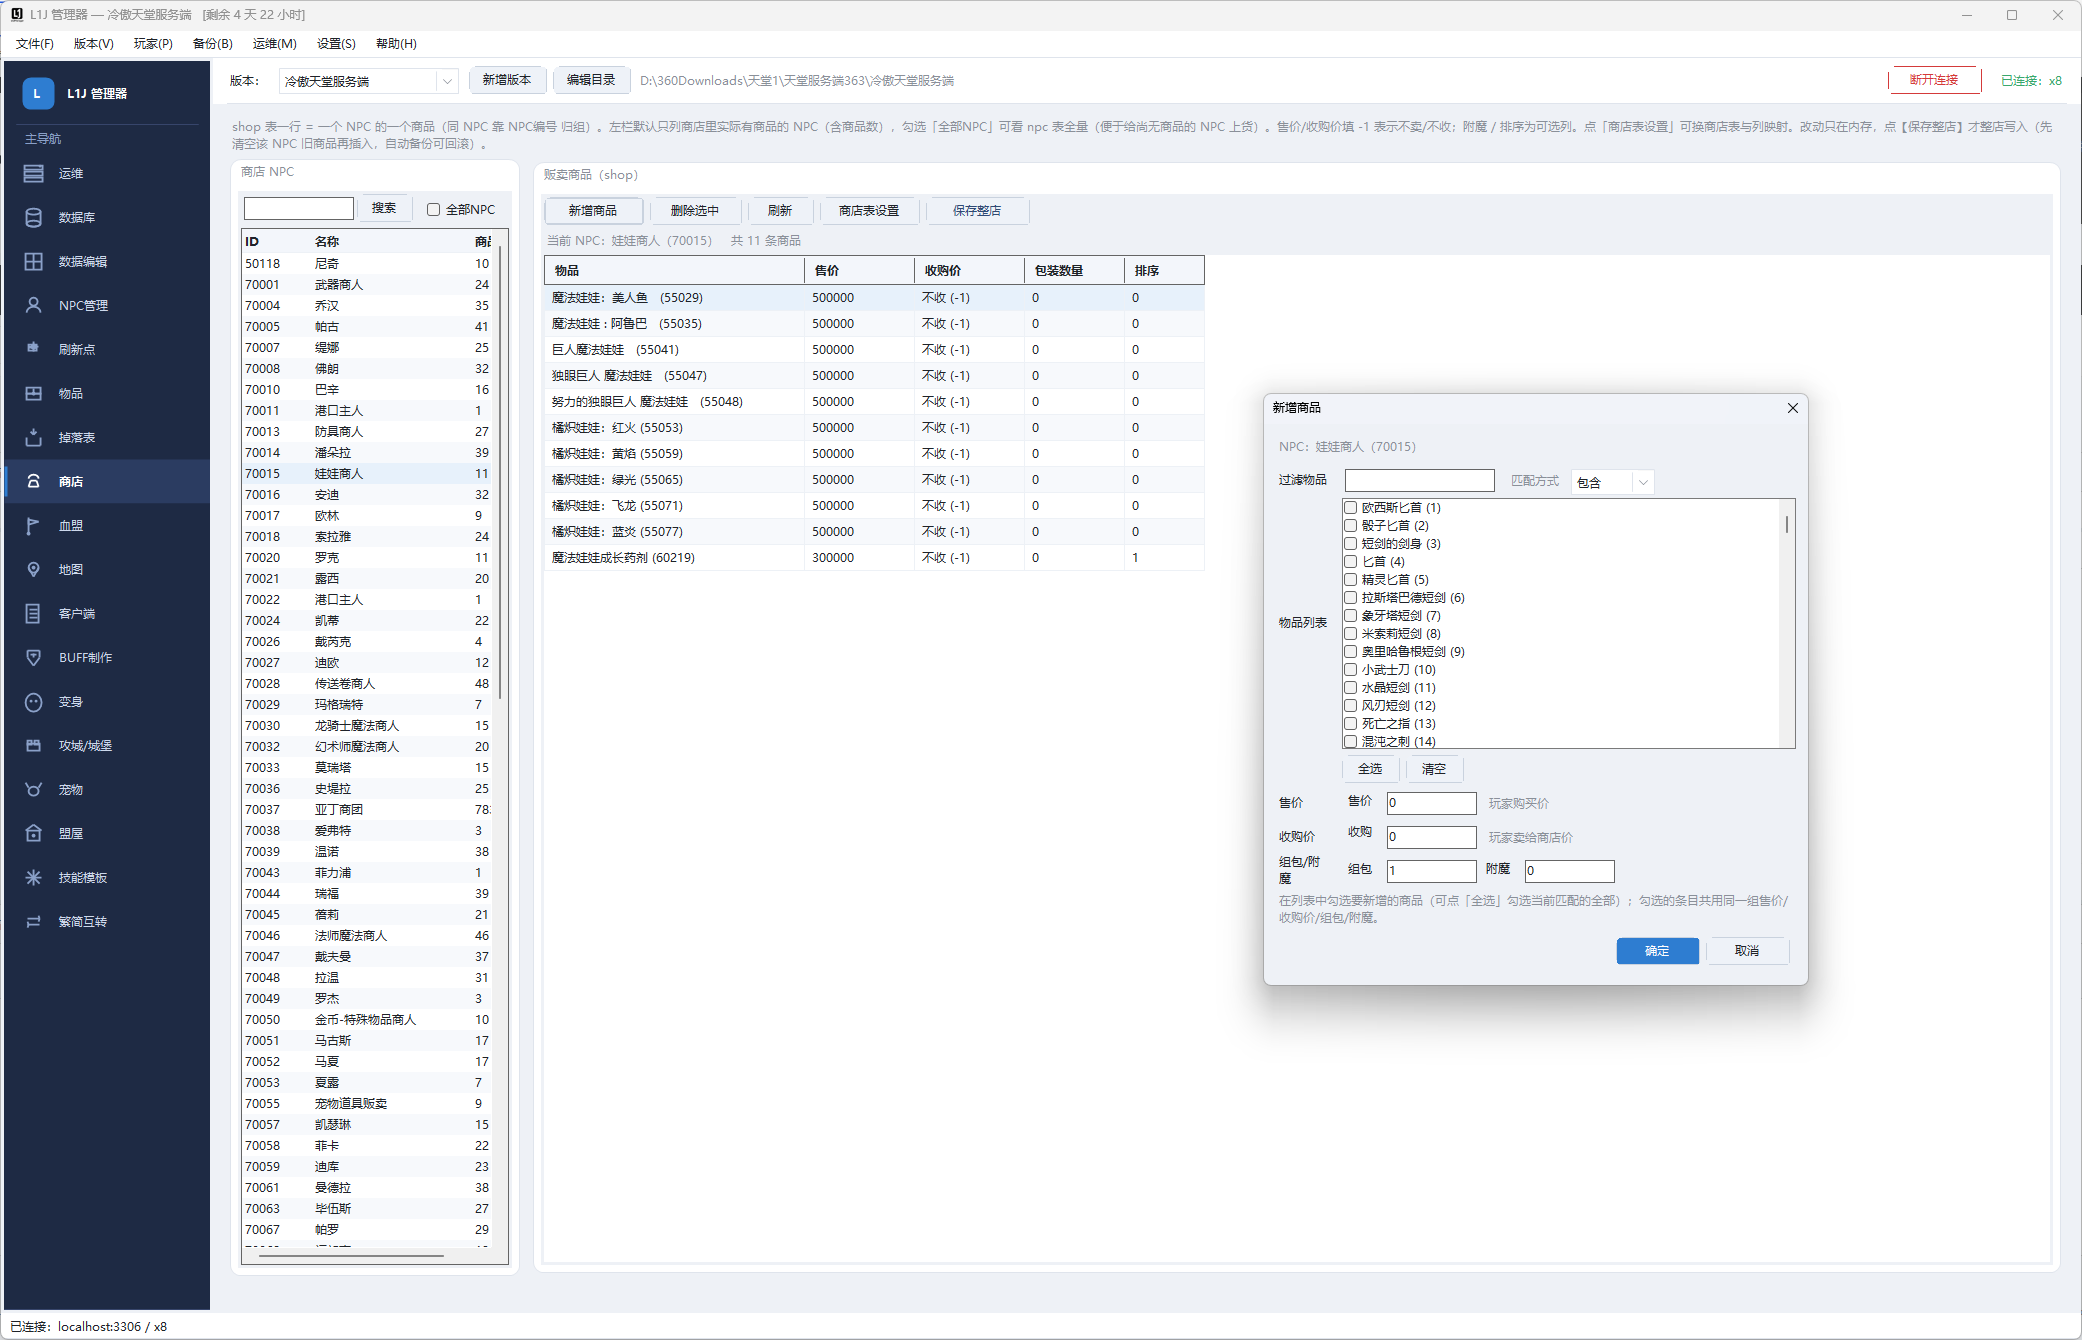Check item 死亡之指 (13)
The image size is (2082, 1340).
point(1350,723)
